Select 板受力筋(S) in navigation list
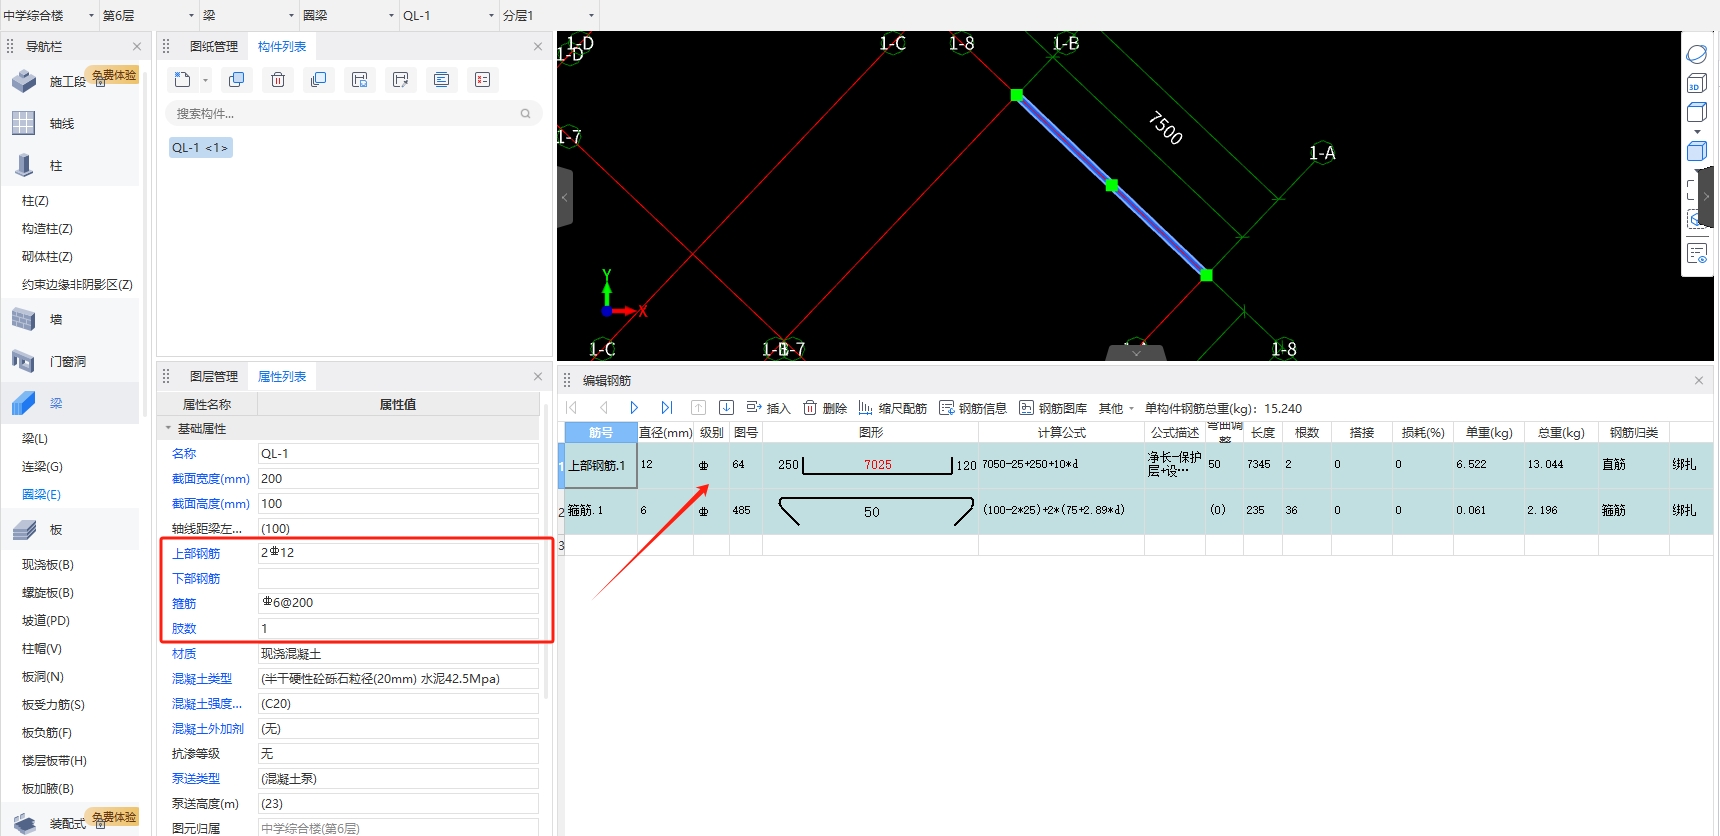Viewport: 1720px width, 836px height. [x=53, y=705]
